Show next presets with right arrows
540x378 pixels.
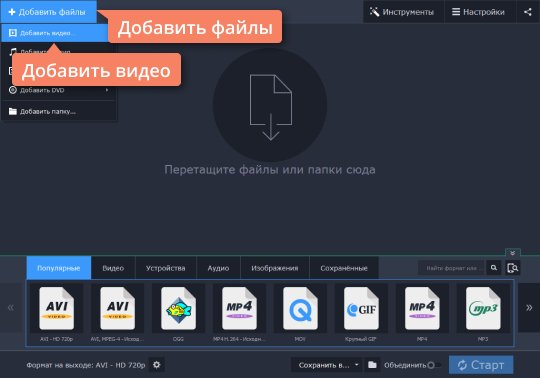click(529, 307)
